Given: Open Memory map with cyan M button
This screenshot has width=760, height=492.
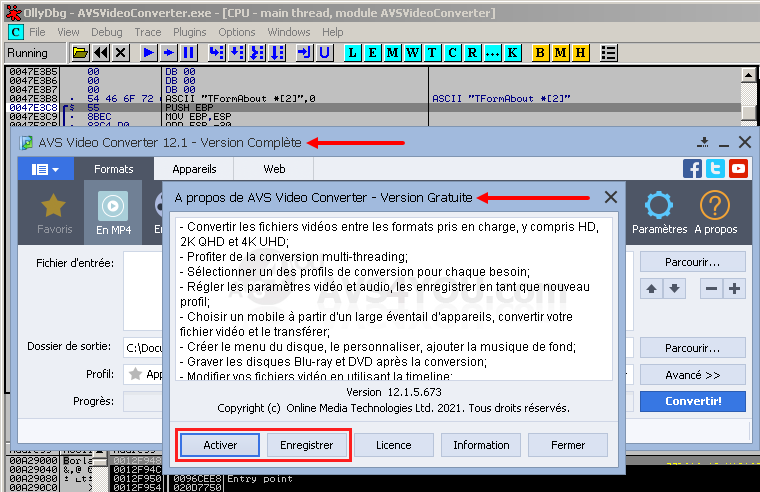Looking at the screenshot, I should click(393, 52).
